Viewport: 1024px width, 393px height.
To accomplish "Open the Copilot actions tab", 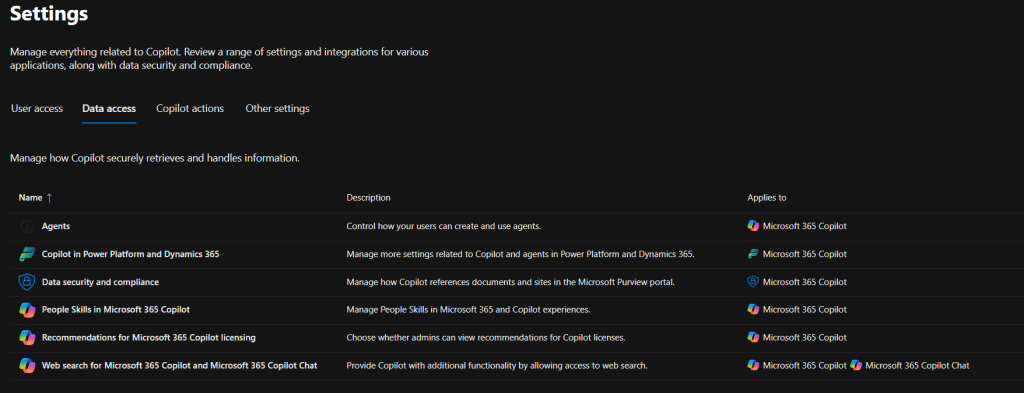I will coord(190,108).
